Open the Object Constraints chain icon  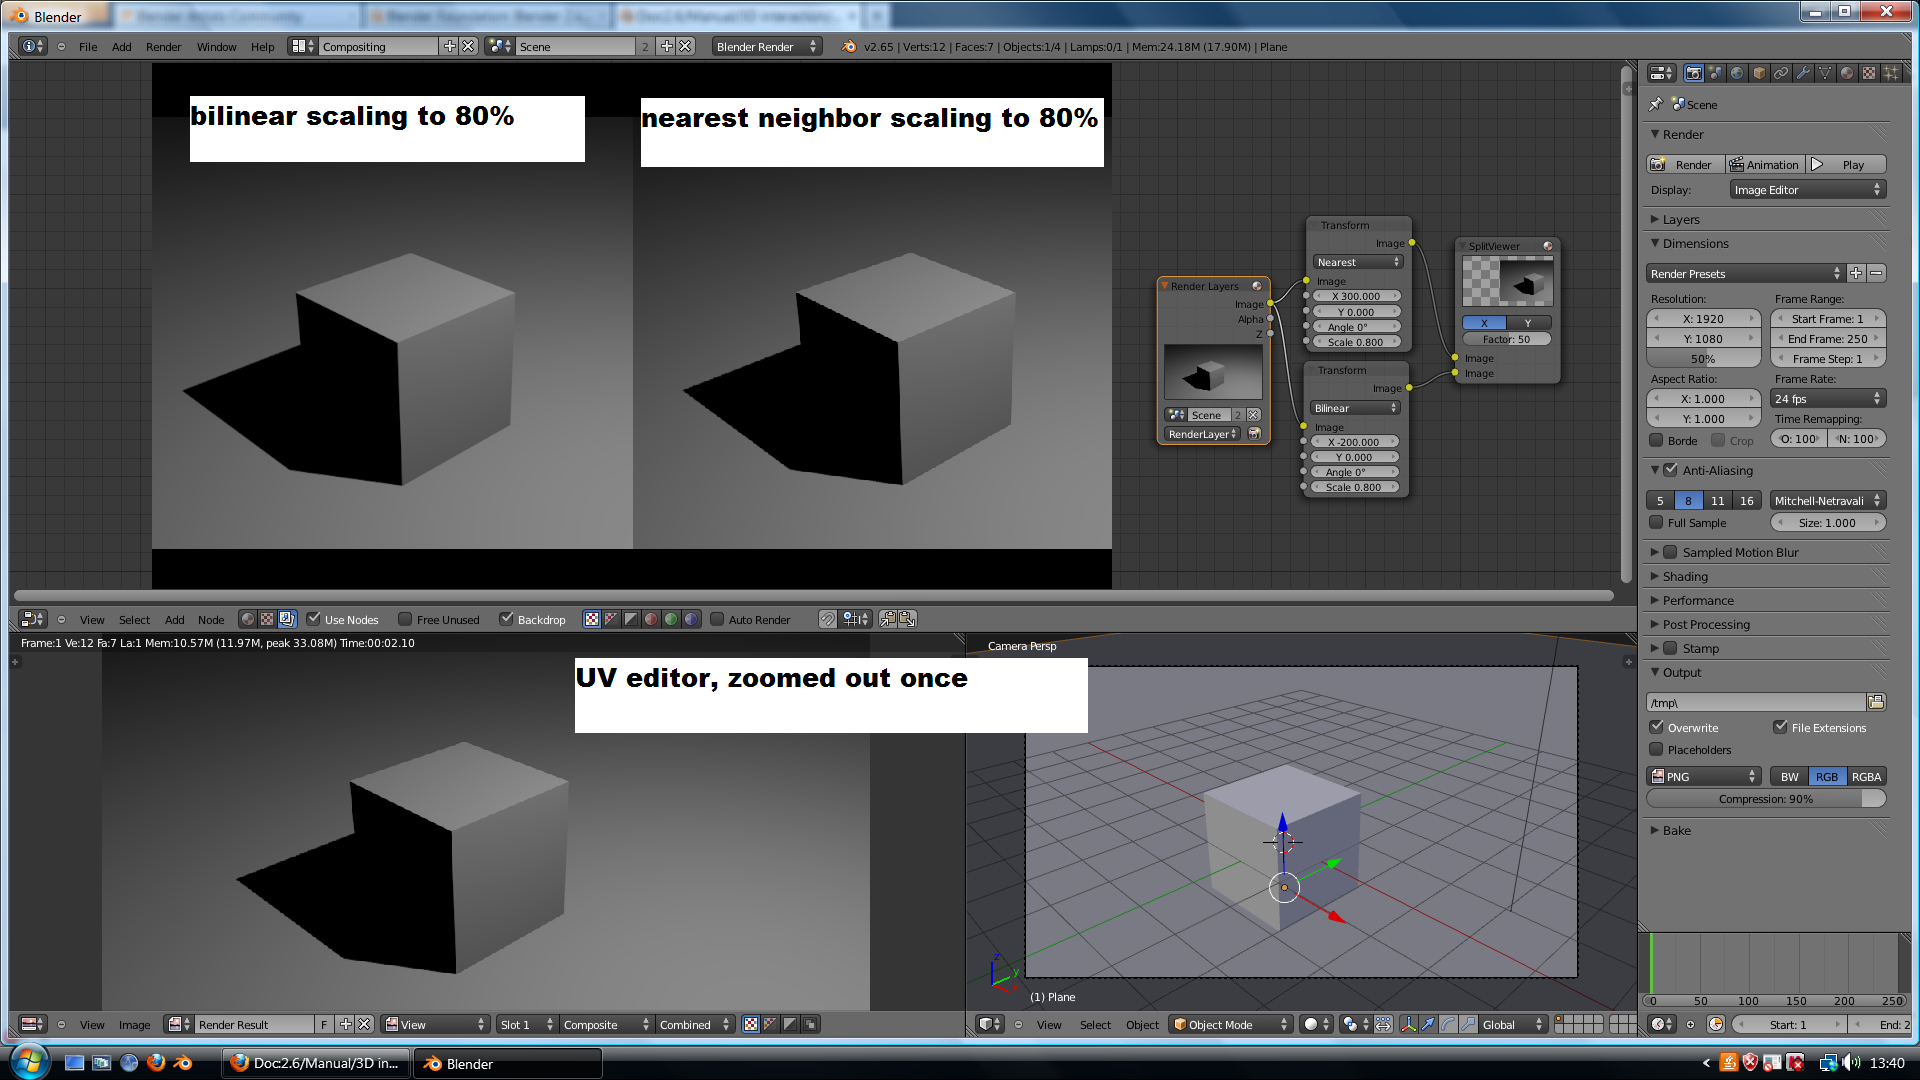coord(1781,73)
